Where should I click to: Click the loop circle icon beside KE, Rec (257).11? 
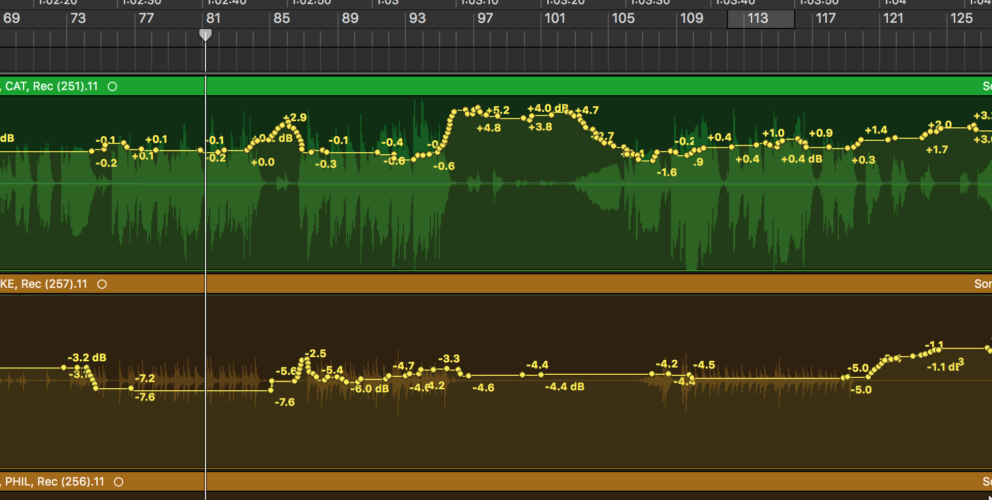point(102,284)
